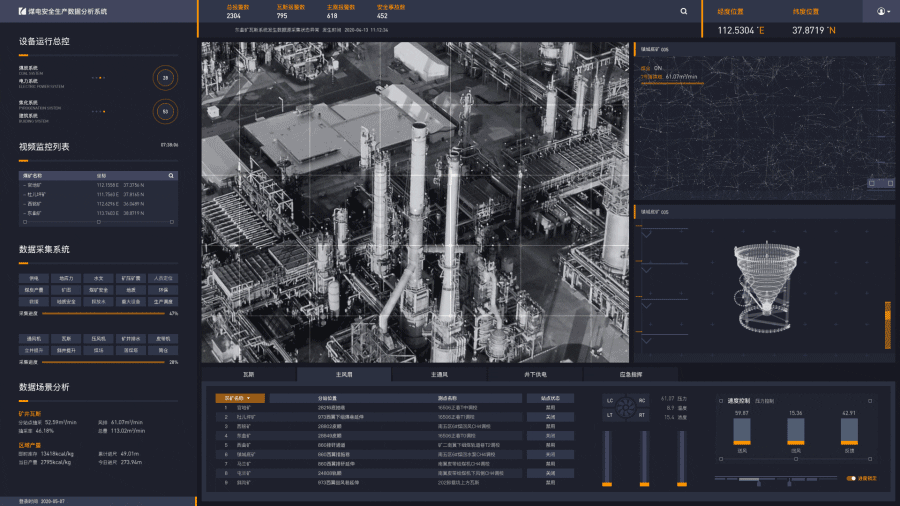Screen dimensions: 900x506
Task: Click the longitude value 112.5304 °E
Action: point(740,30)
